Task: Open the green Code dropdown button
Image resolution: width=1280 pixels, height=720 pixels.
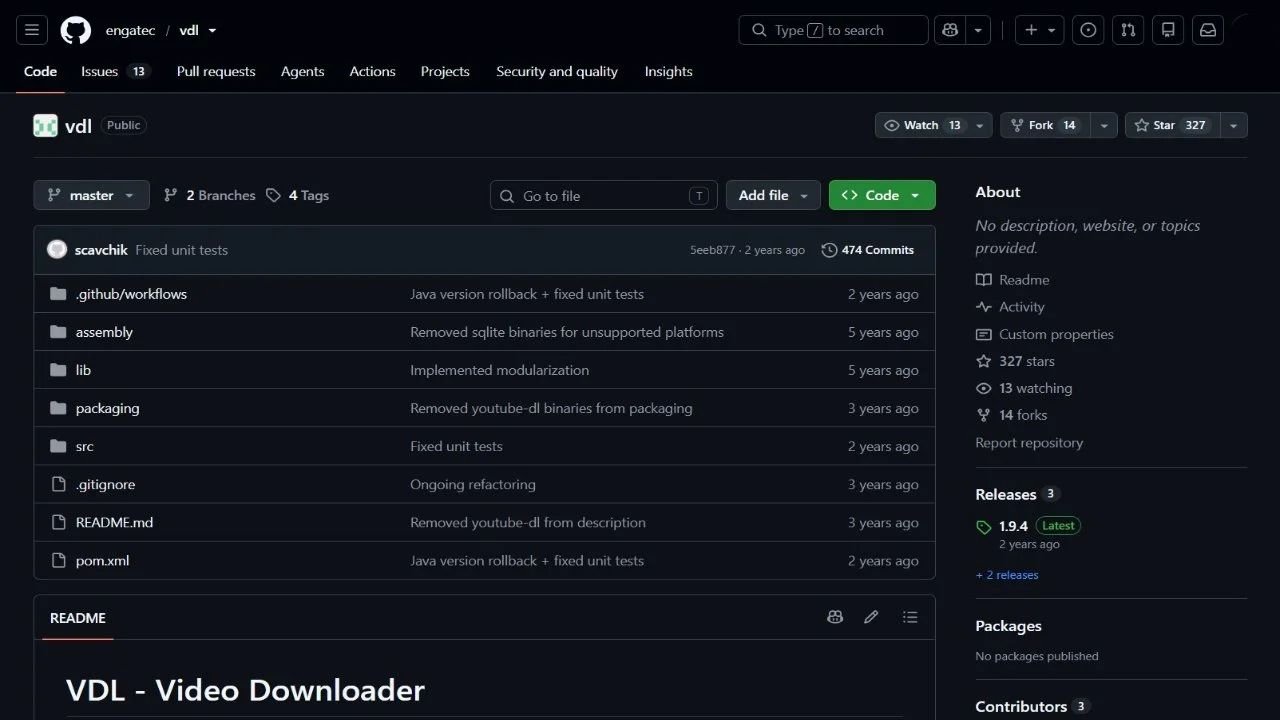Action: pos(882,195)
